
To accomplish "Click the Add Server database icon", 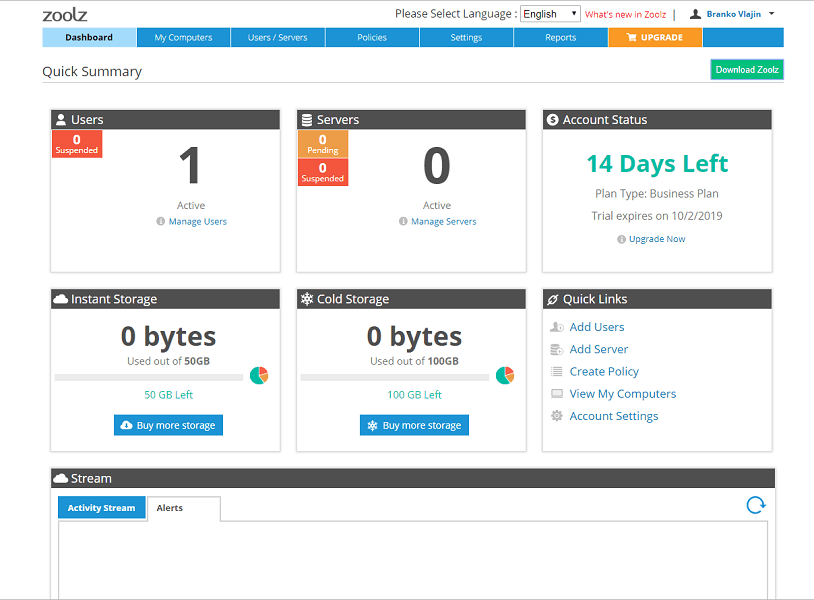I will coord(557,349).
